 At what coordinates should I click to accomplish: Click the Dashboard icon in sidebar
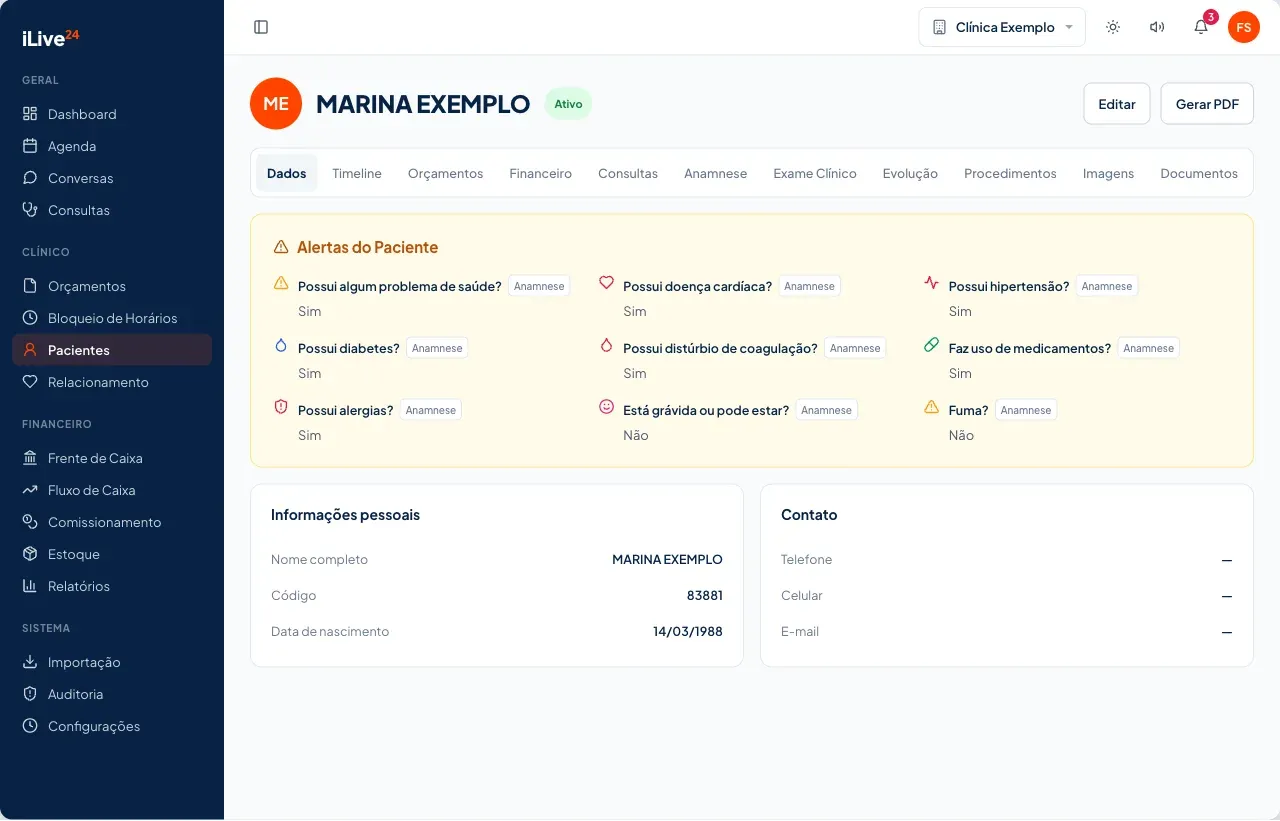pyautogui.click(x=30, y=114)
